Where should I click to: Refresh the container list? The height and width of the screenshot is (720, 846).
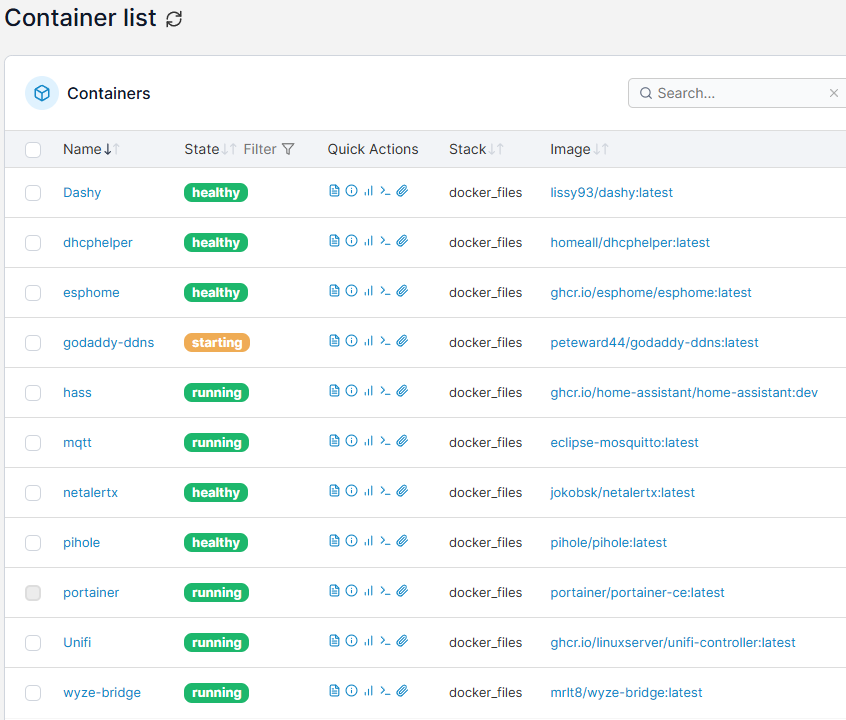tap(174, 19)
